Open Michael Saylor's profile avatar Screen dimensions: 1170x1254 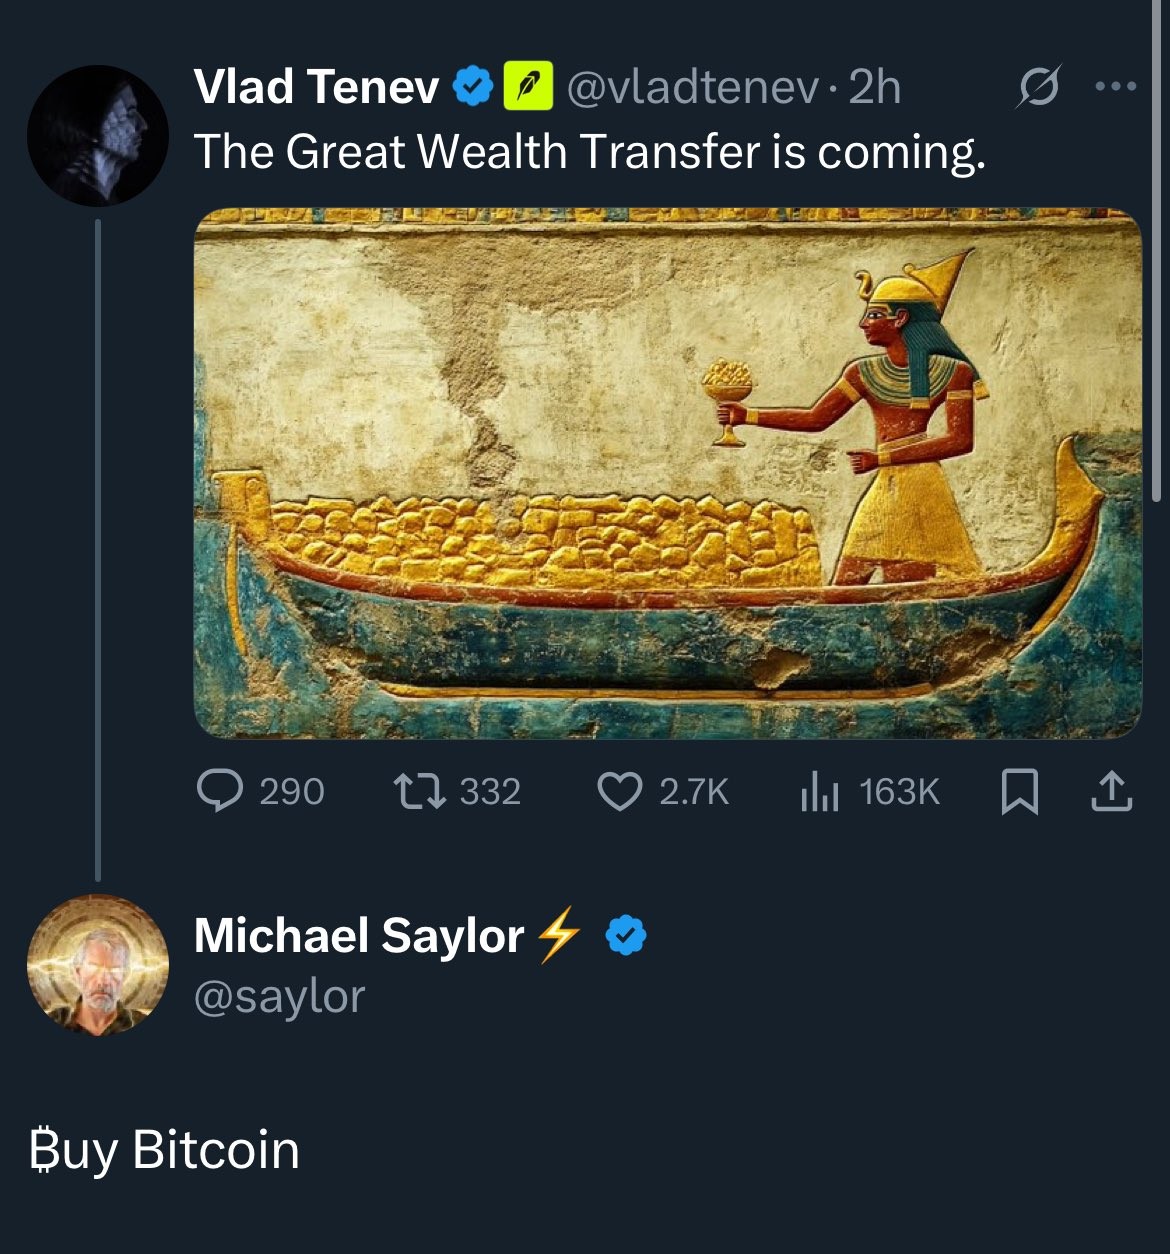(97, 965)
